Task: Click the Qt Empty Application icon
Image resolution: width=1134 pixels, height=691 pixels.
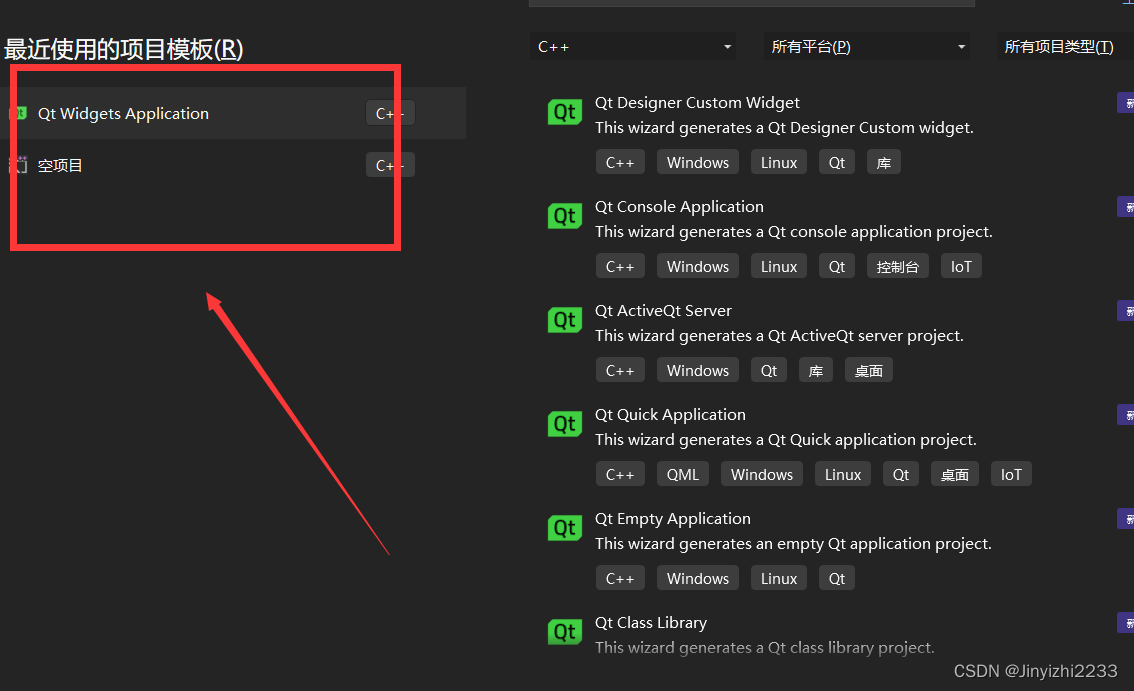Action: point(565,528)
